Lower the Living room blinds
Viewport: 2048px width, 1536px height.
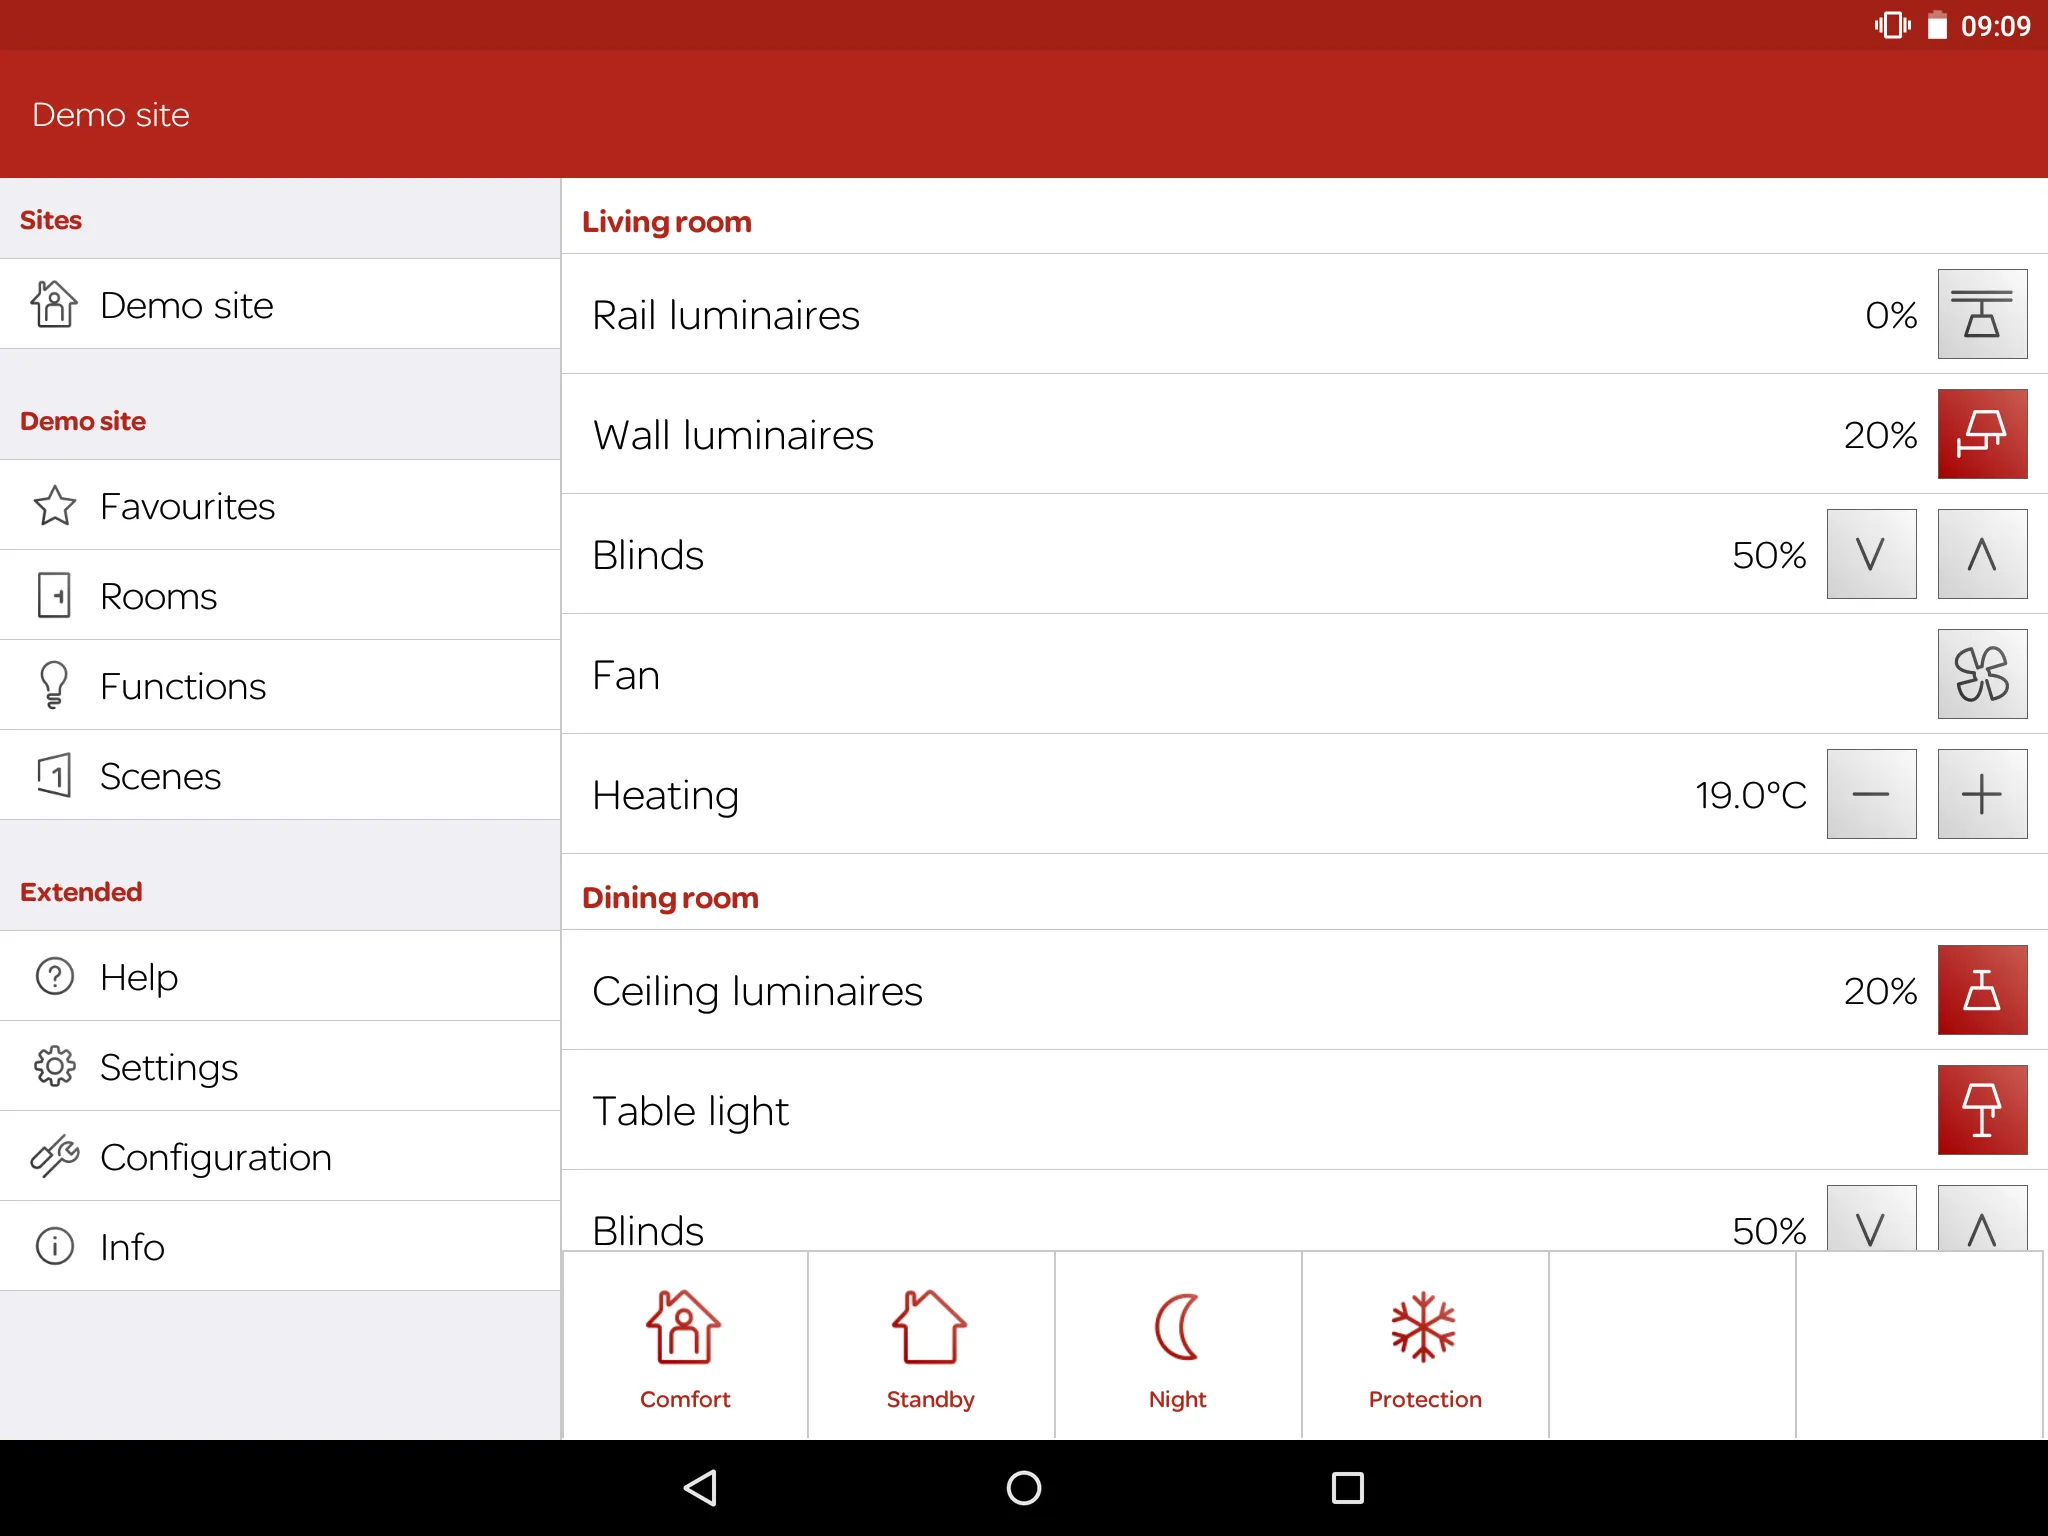click(1871, 554)
